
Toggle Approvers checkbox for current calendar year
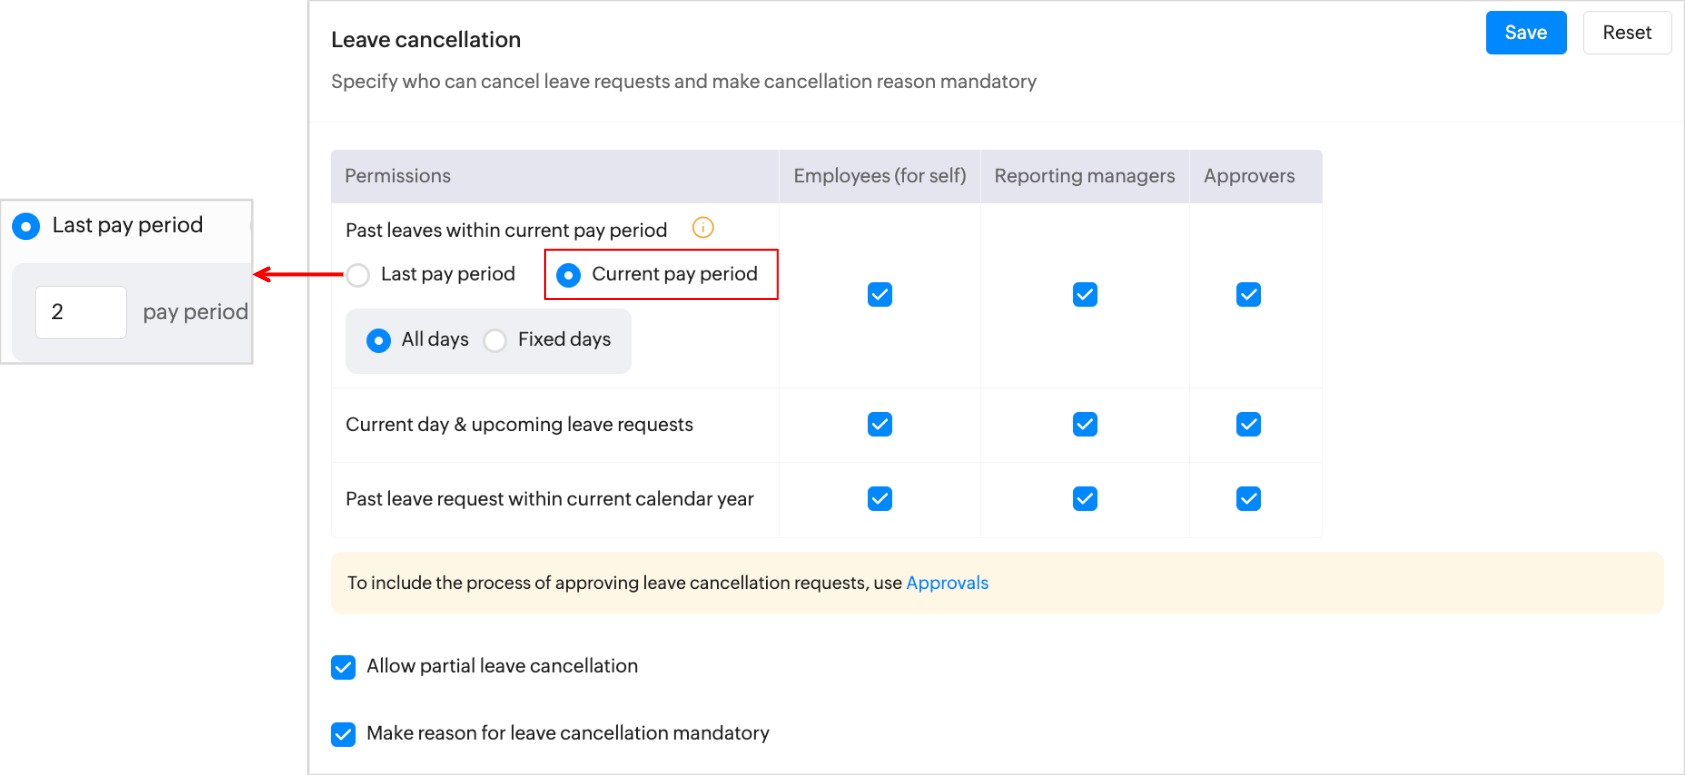pos(1248,499)
